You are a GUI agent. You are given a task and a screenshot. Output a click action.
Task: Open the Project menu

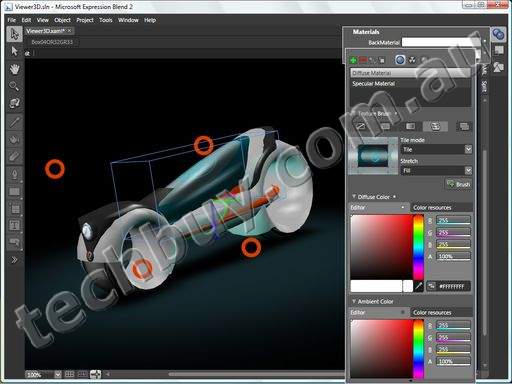pyautogui.click(x=85, y=20)
